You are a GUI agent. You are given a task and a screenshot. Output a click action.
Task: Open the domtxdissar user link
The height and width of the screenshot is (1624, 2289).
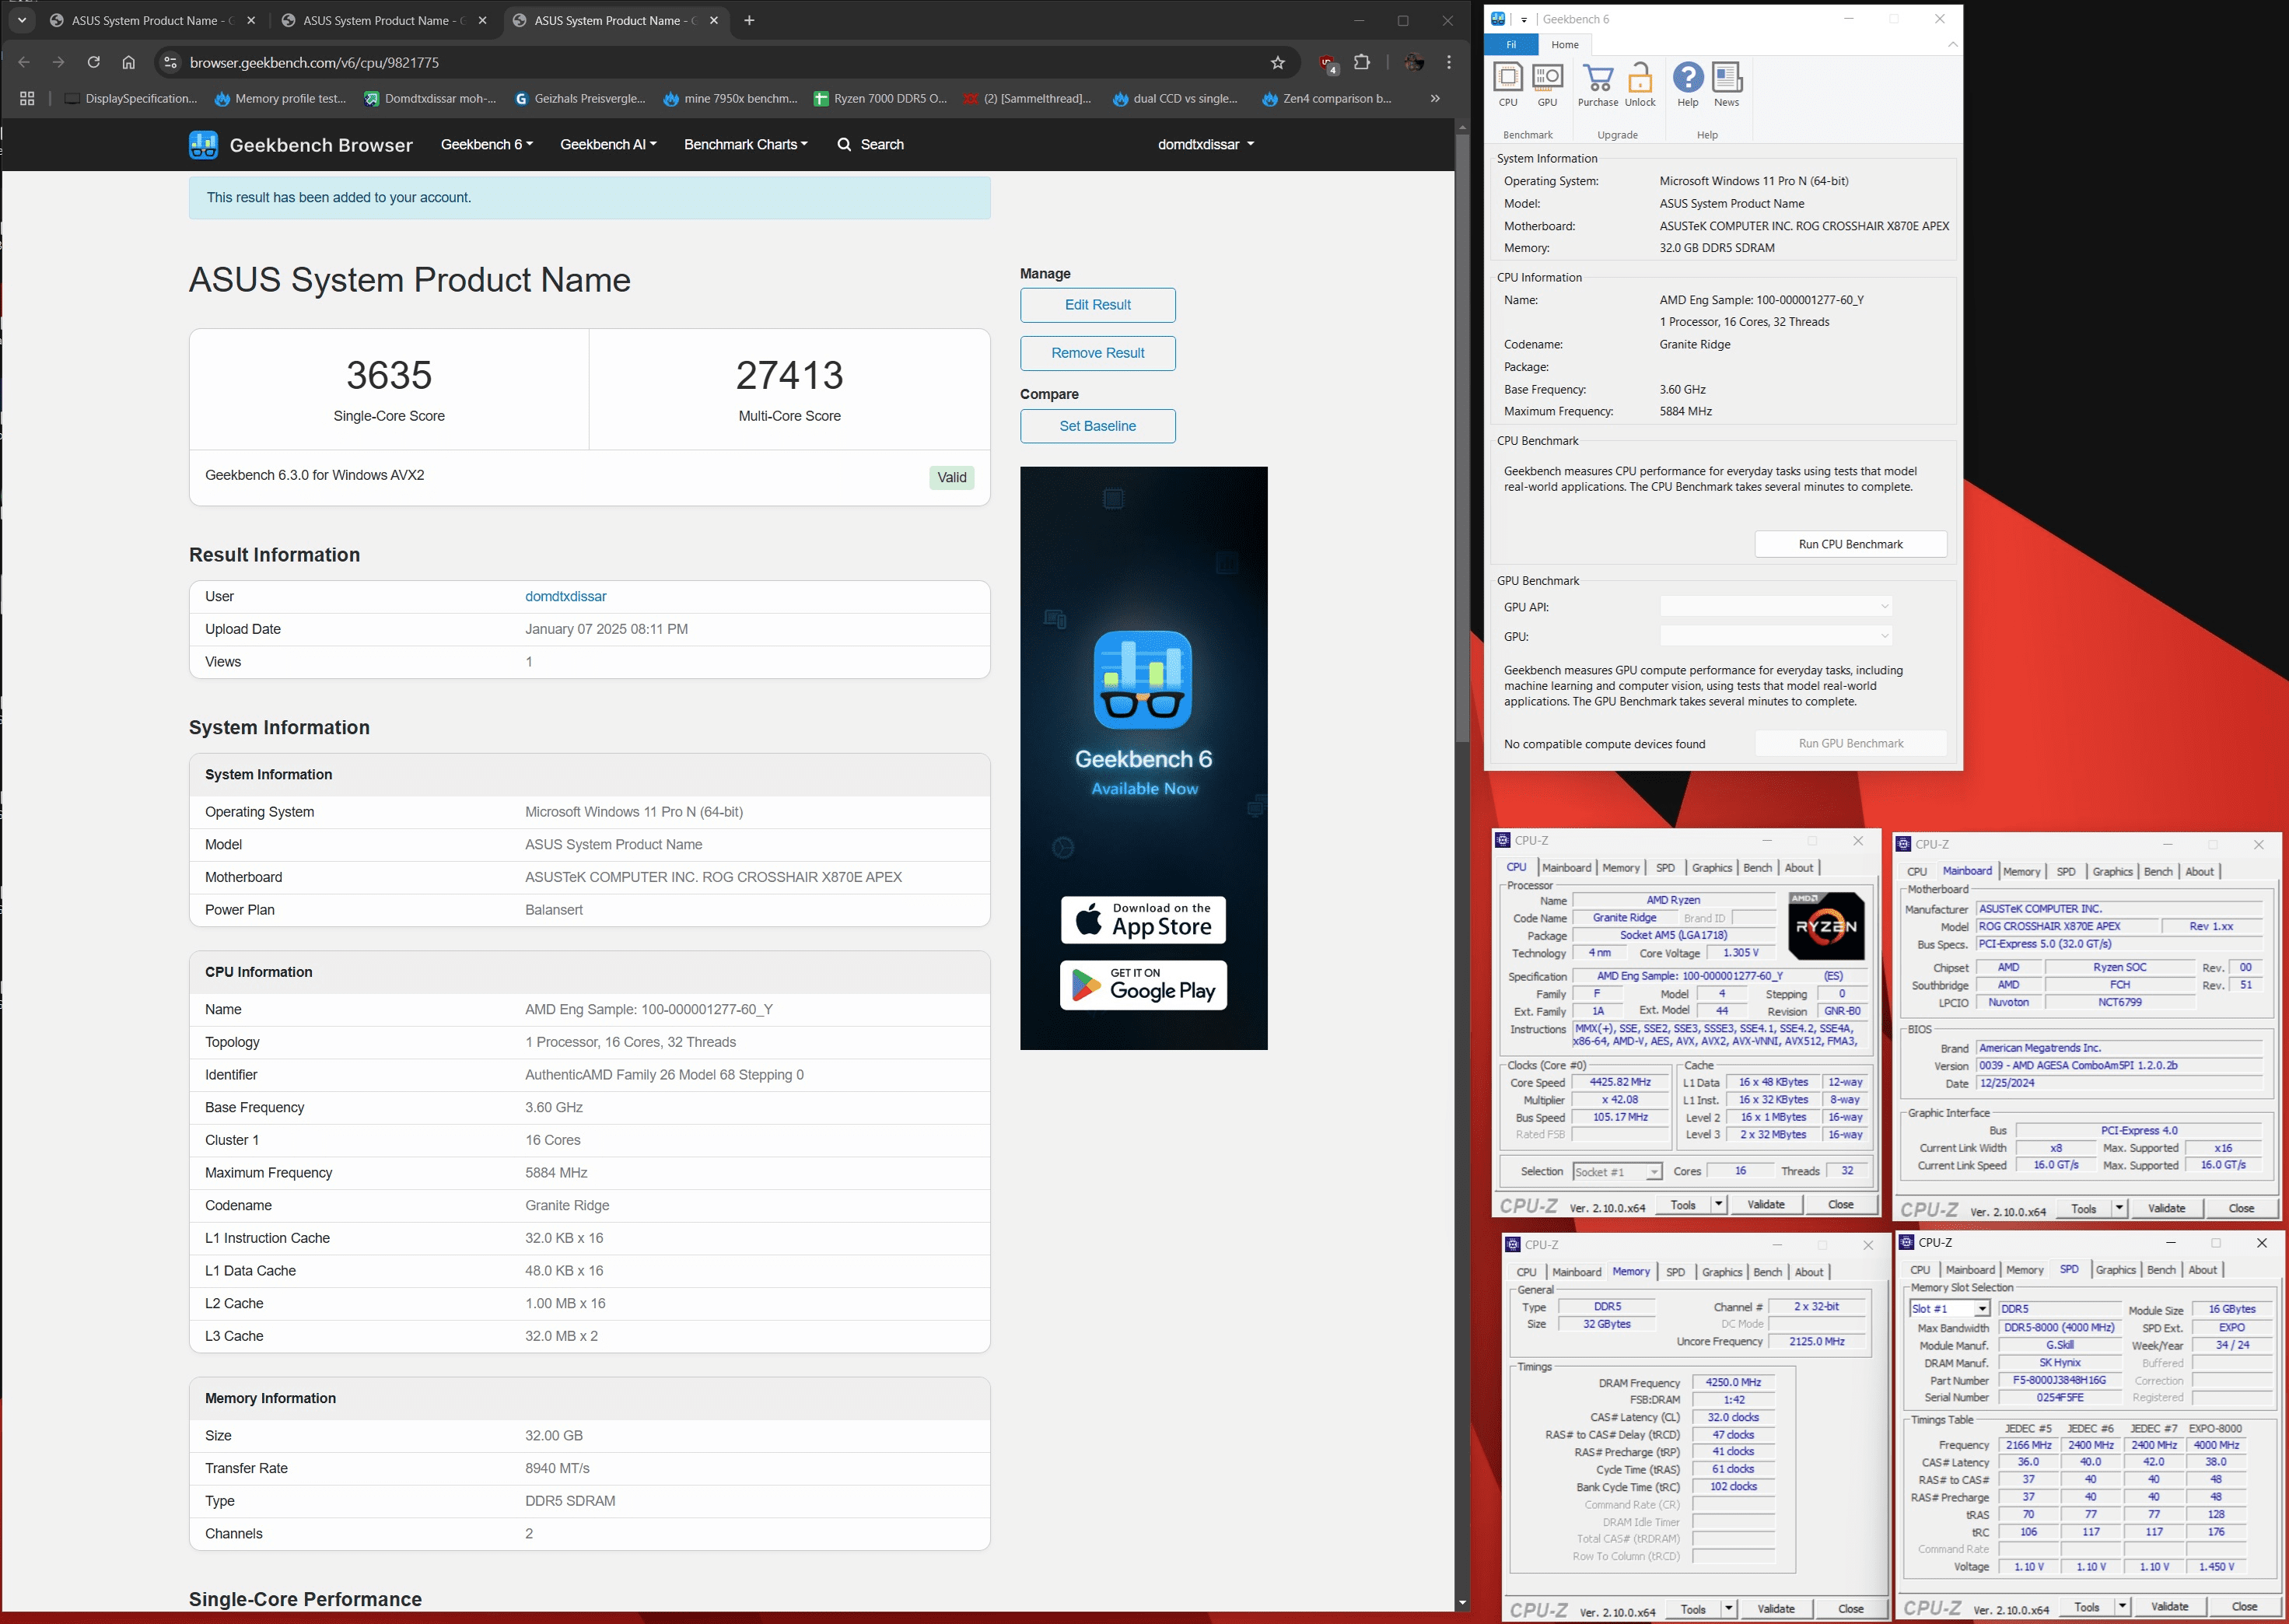[565, 596]
